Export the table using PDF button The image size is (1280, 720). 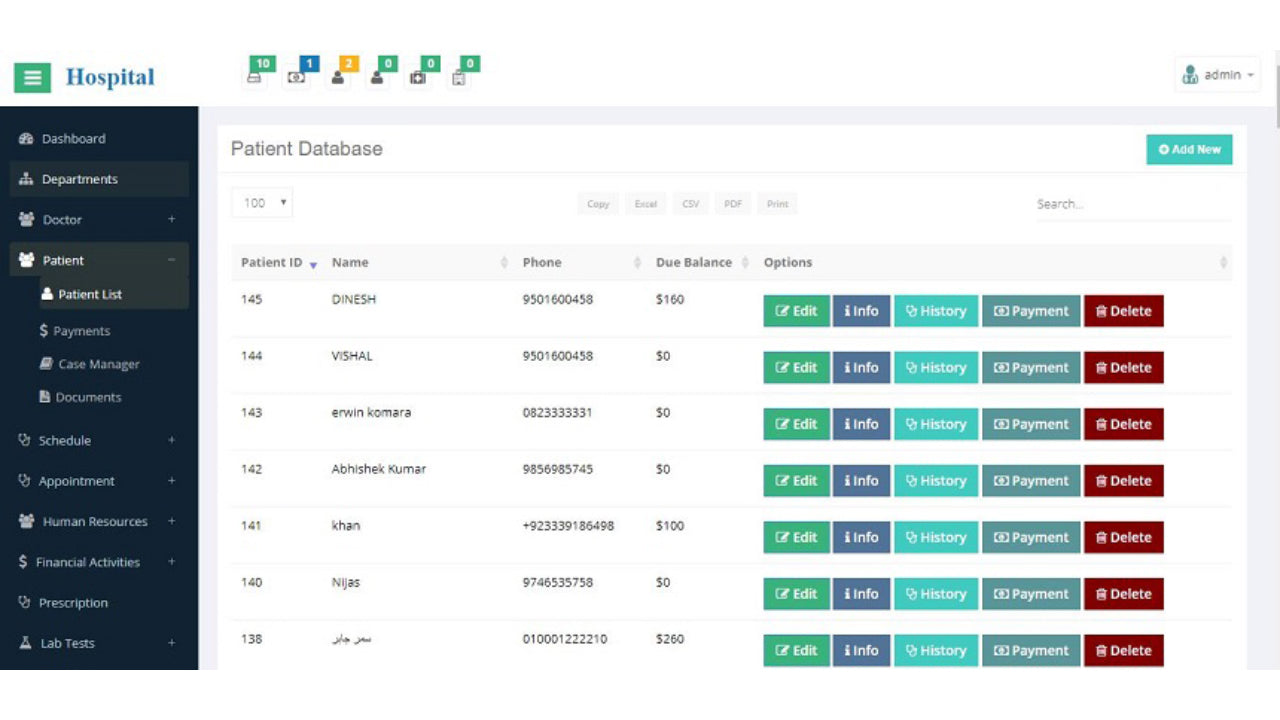(733, 204)
